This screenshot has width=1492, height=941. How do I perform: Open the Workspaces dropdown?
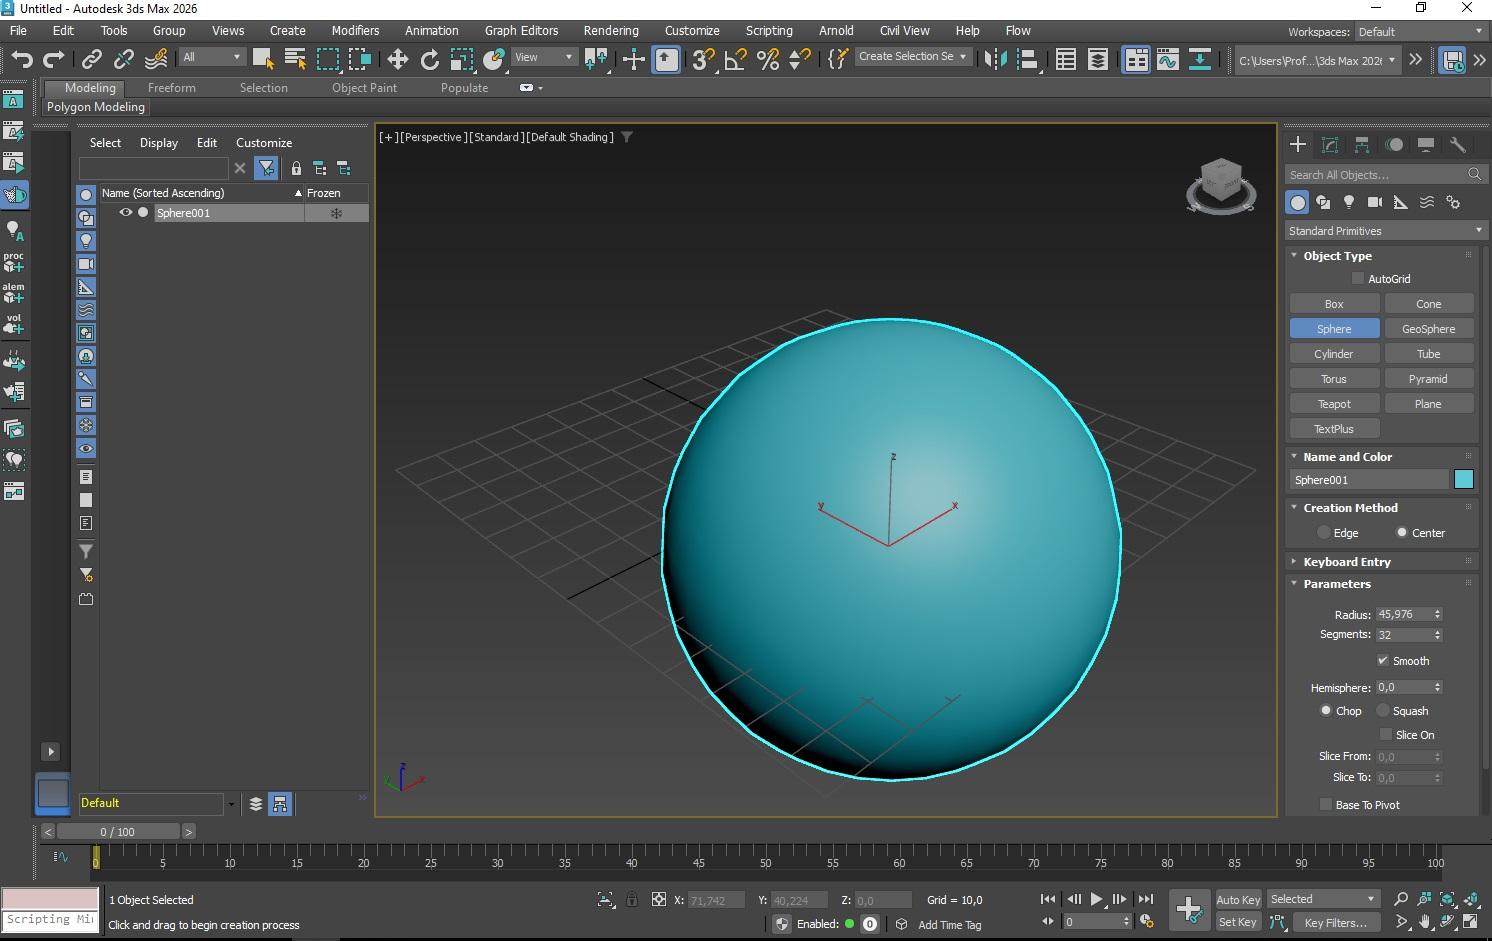click(1418, 31)
